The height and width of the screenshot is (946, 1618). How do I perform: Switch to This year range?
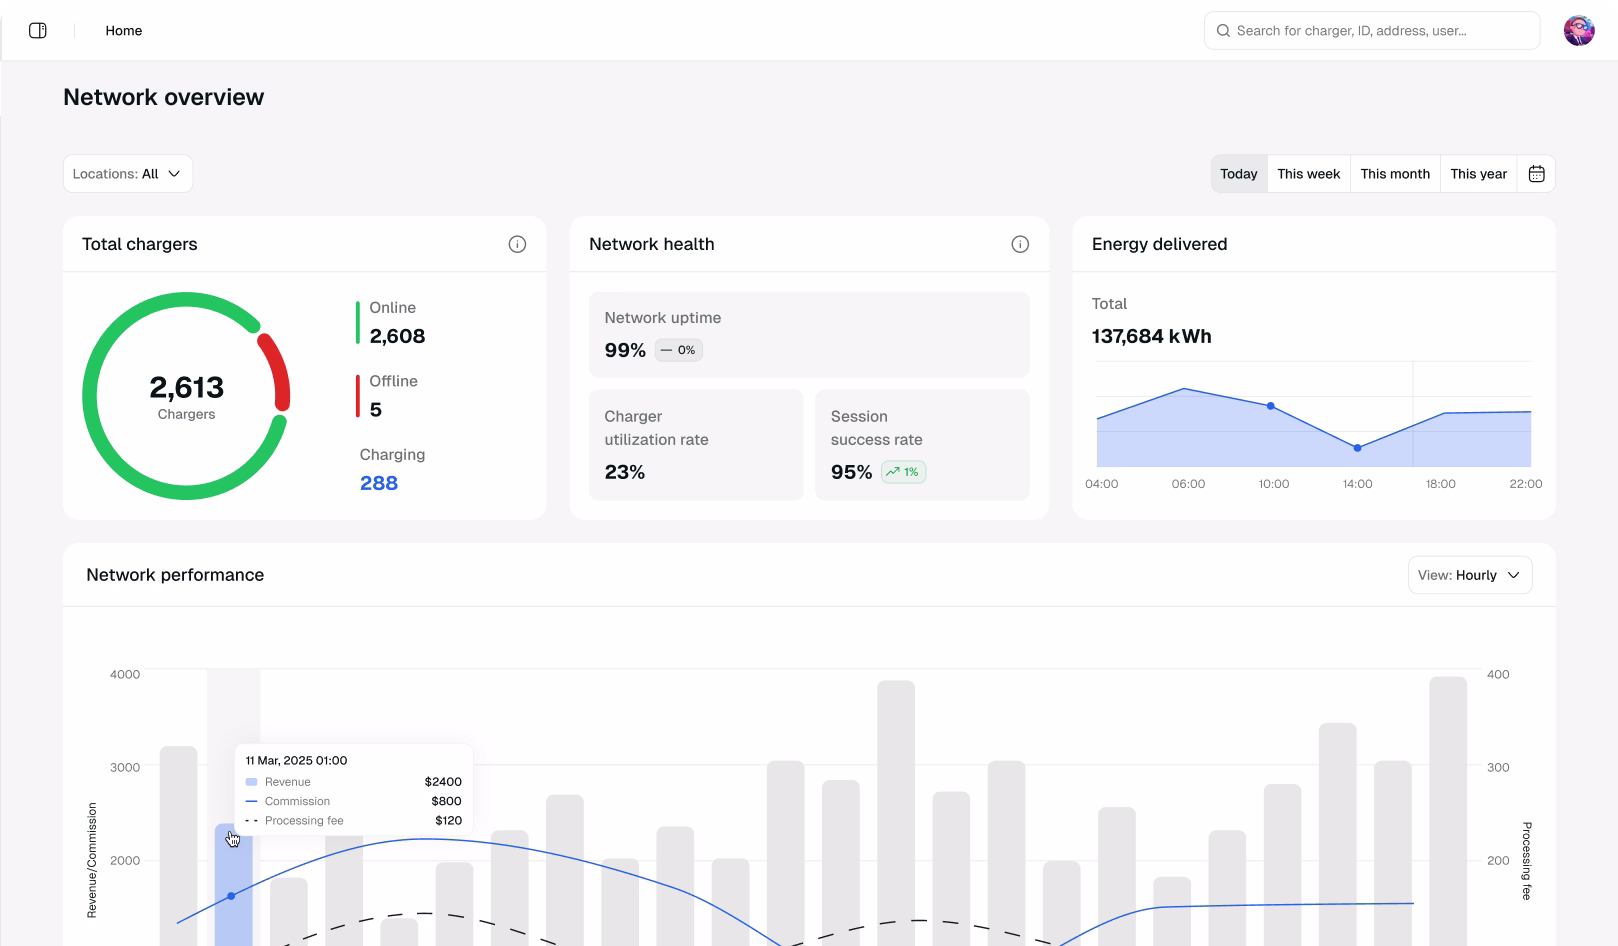pyautogui.click(x=1478, y=174)
